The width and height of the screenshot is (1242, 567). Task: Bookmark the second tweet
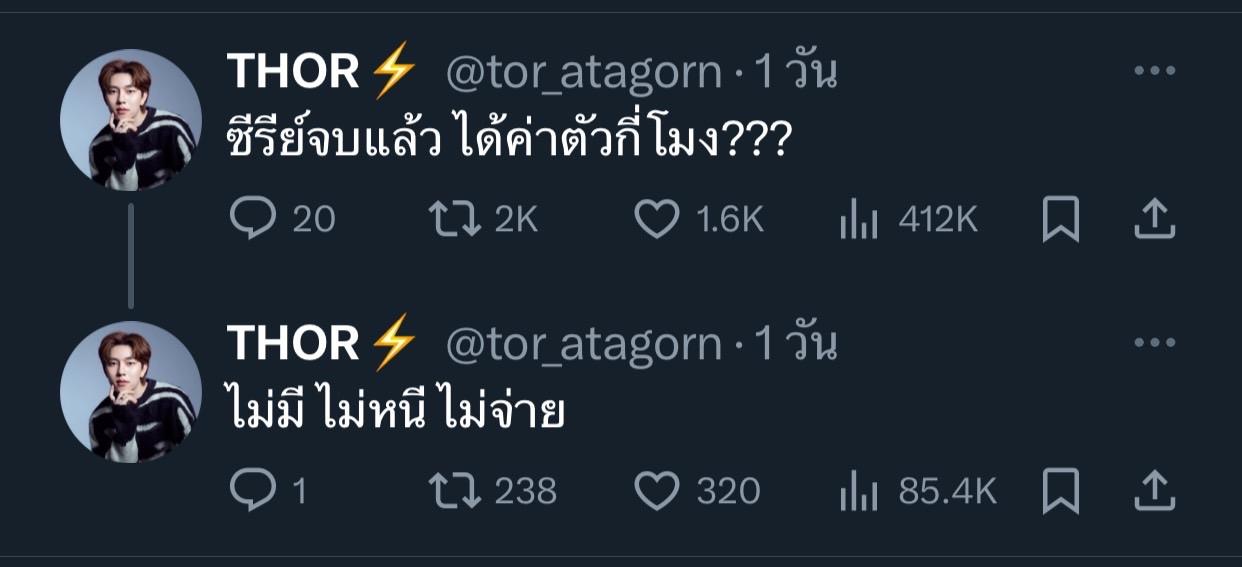click(1060, 490)
